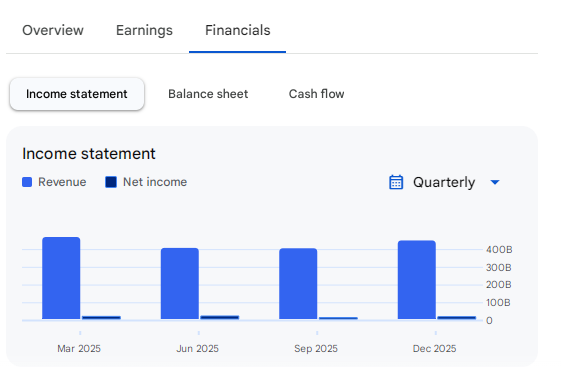Click the Income statement chart heading
561x374 pixels.
(89, 154)
